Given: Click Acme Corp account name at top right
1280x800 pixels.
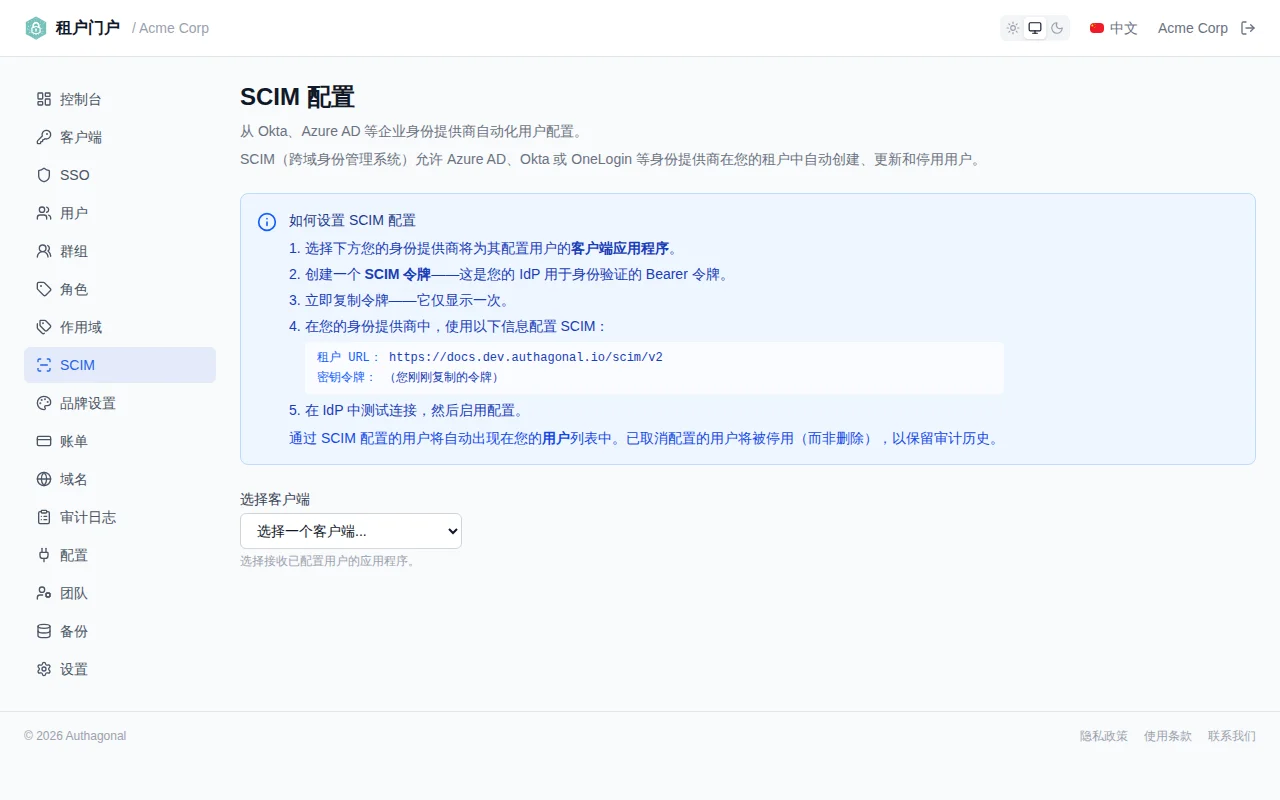Looking at the screenshot, I should click(x=1193, y=28).
